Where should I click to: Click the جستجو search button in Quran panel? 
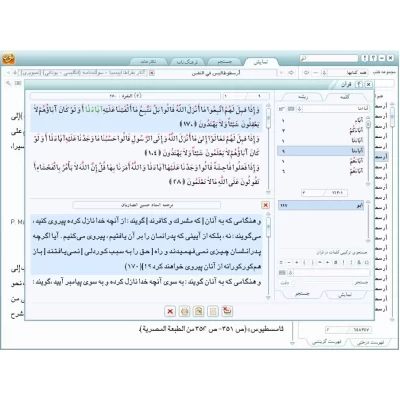pyautogui.click(x=361, y=283)
